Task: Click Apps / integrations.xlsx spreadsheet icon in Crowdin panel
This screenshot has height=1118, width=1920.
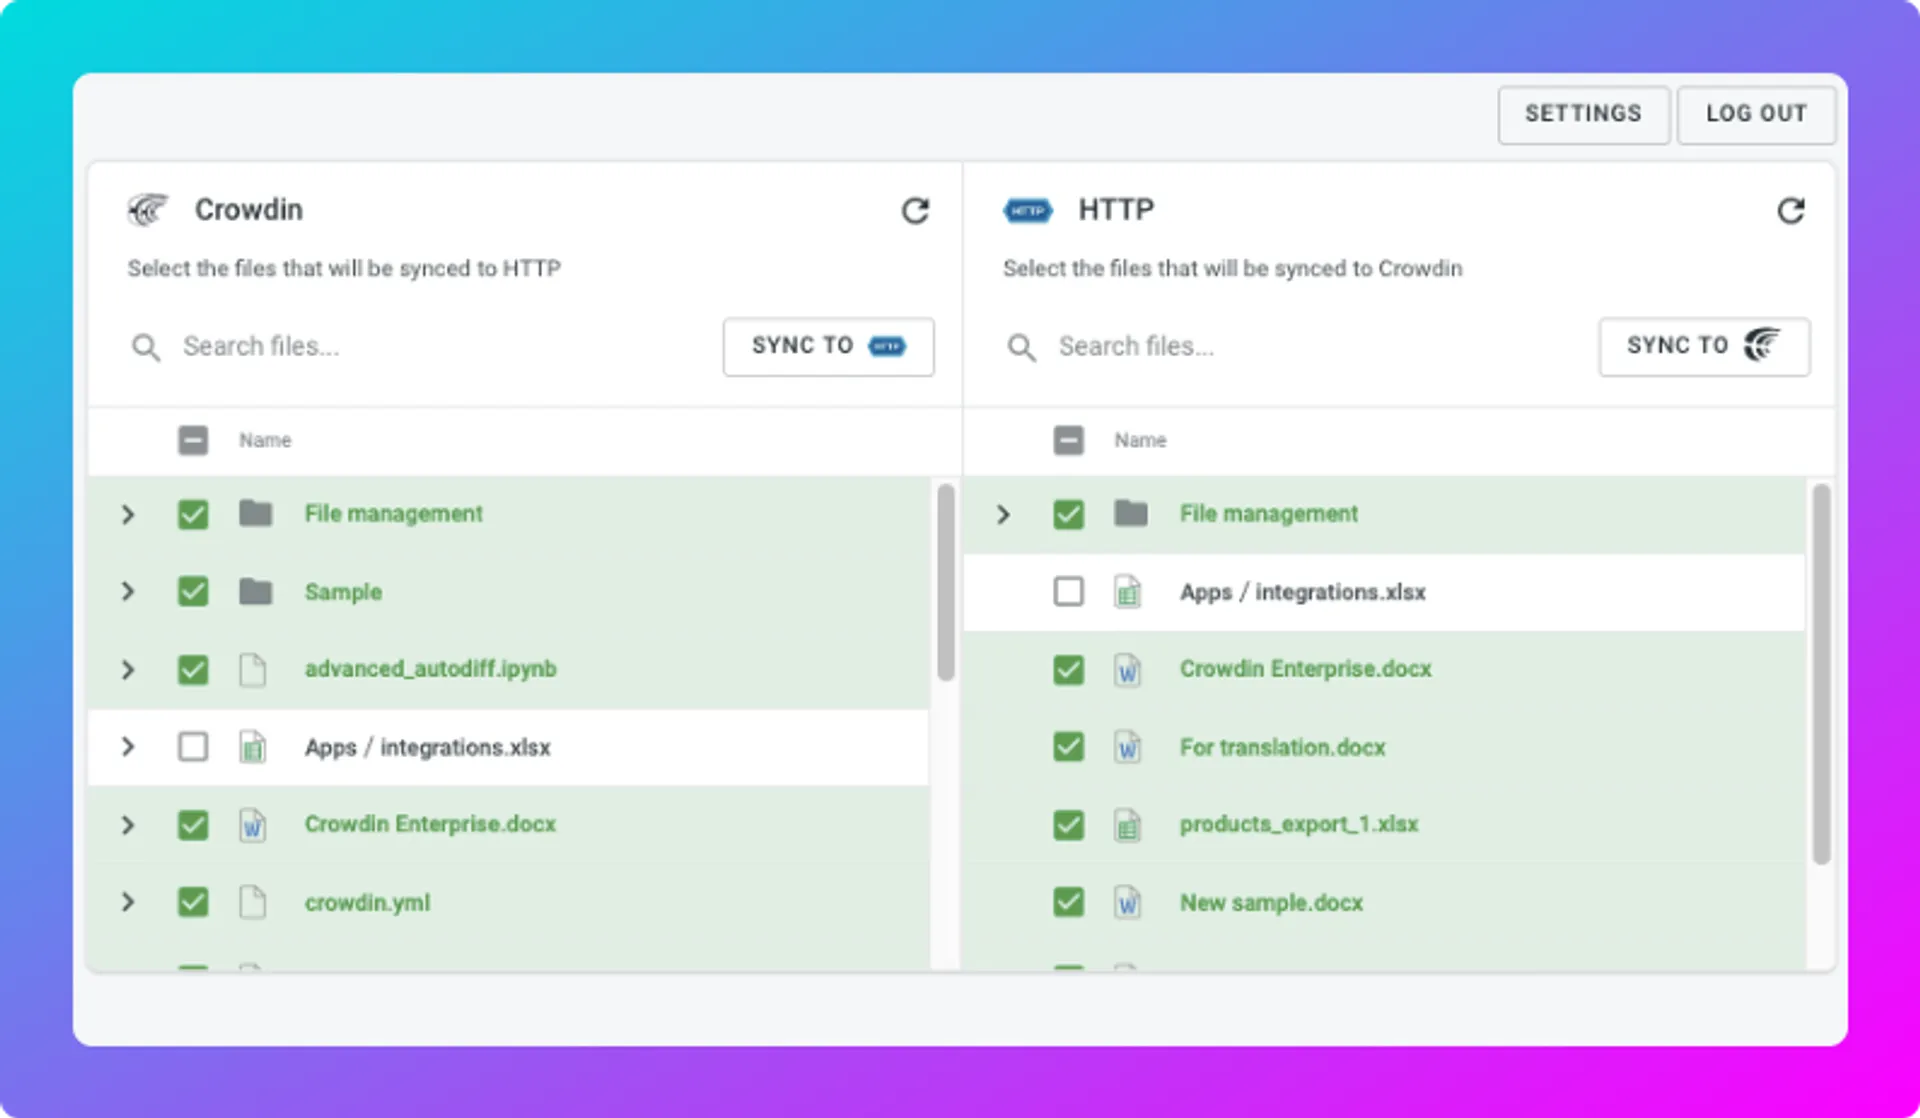Action: click(x=253, y=747)
